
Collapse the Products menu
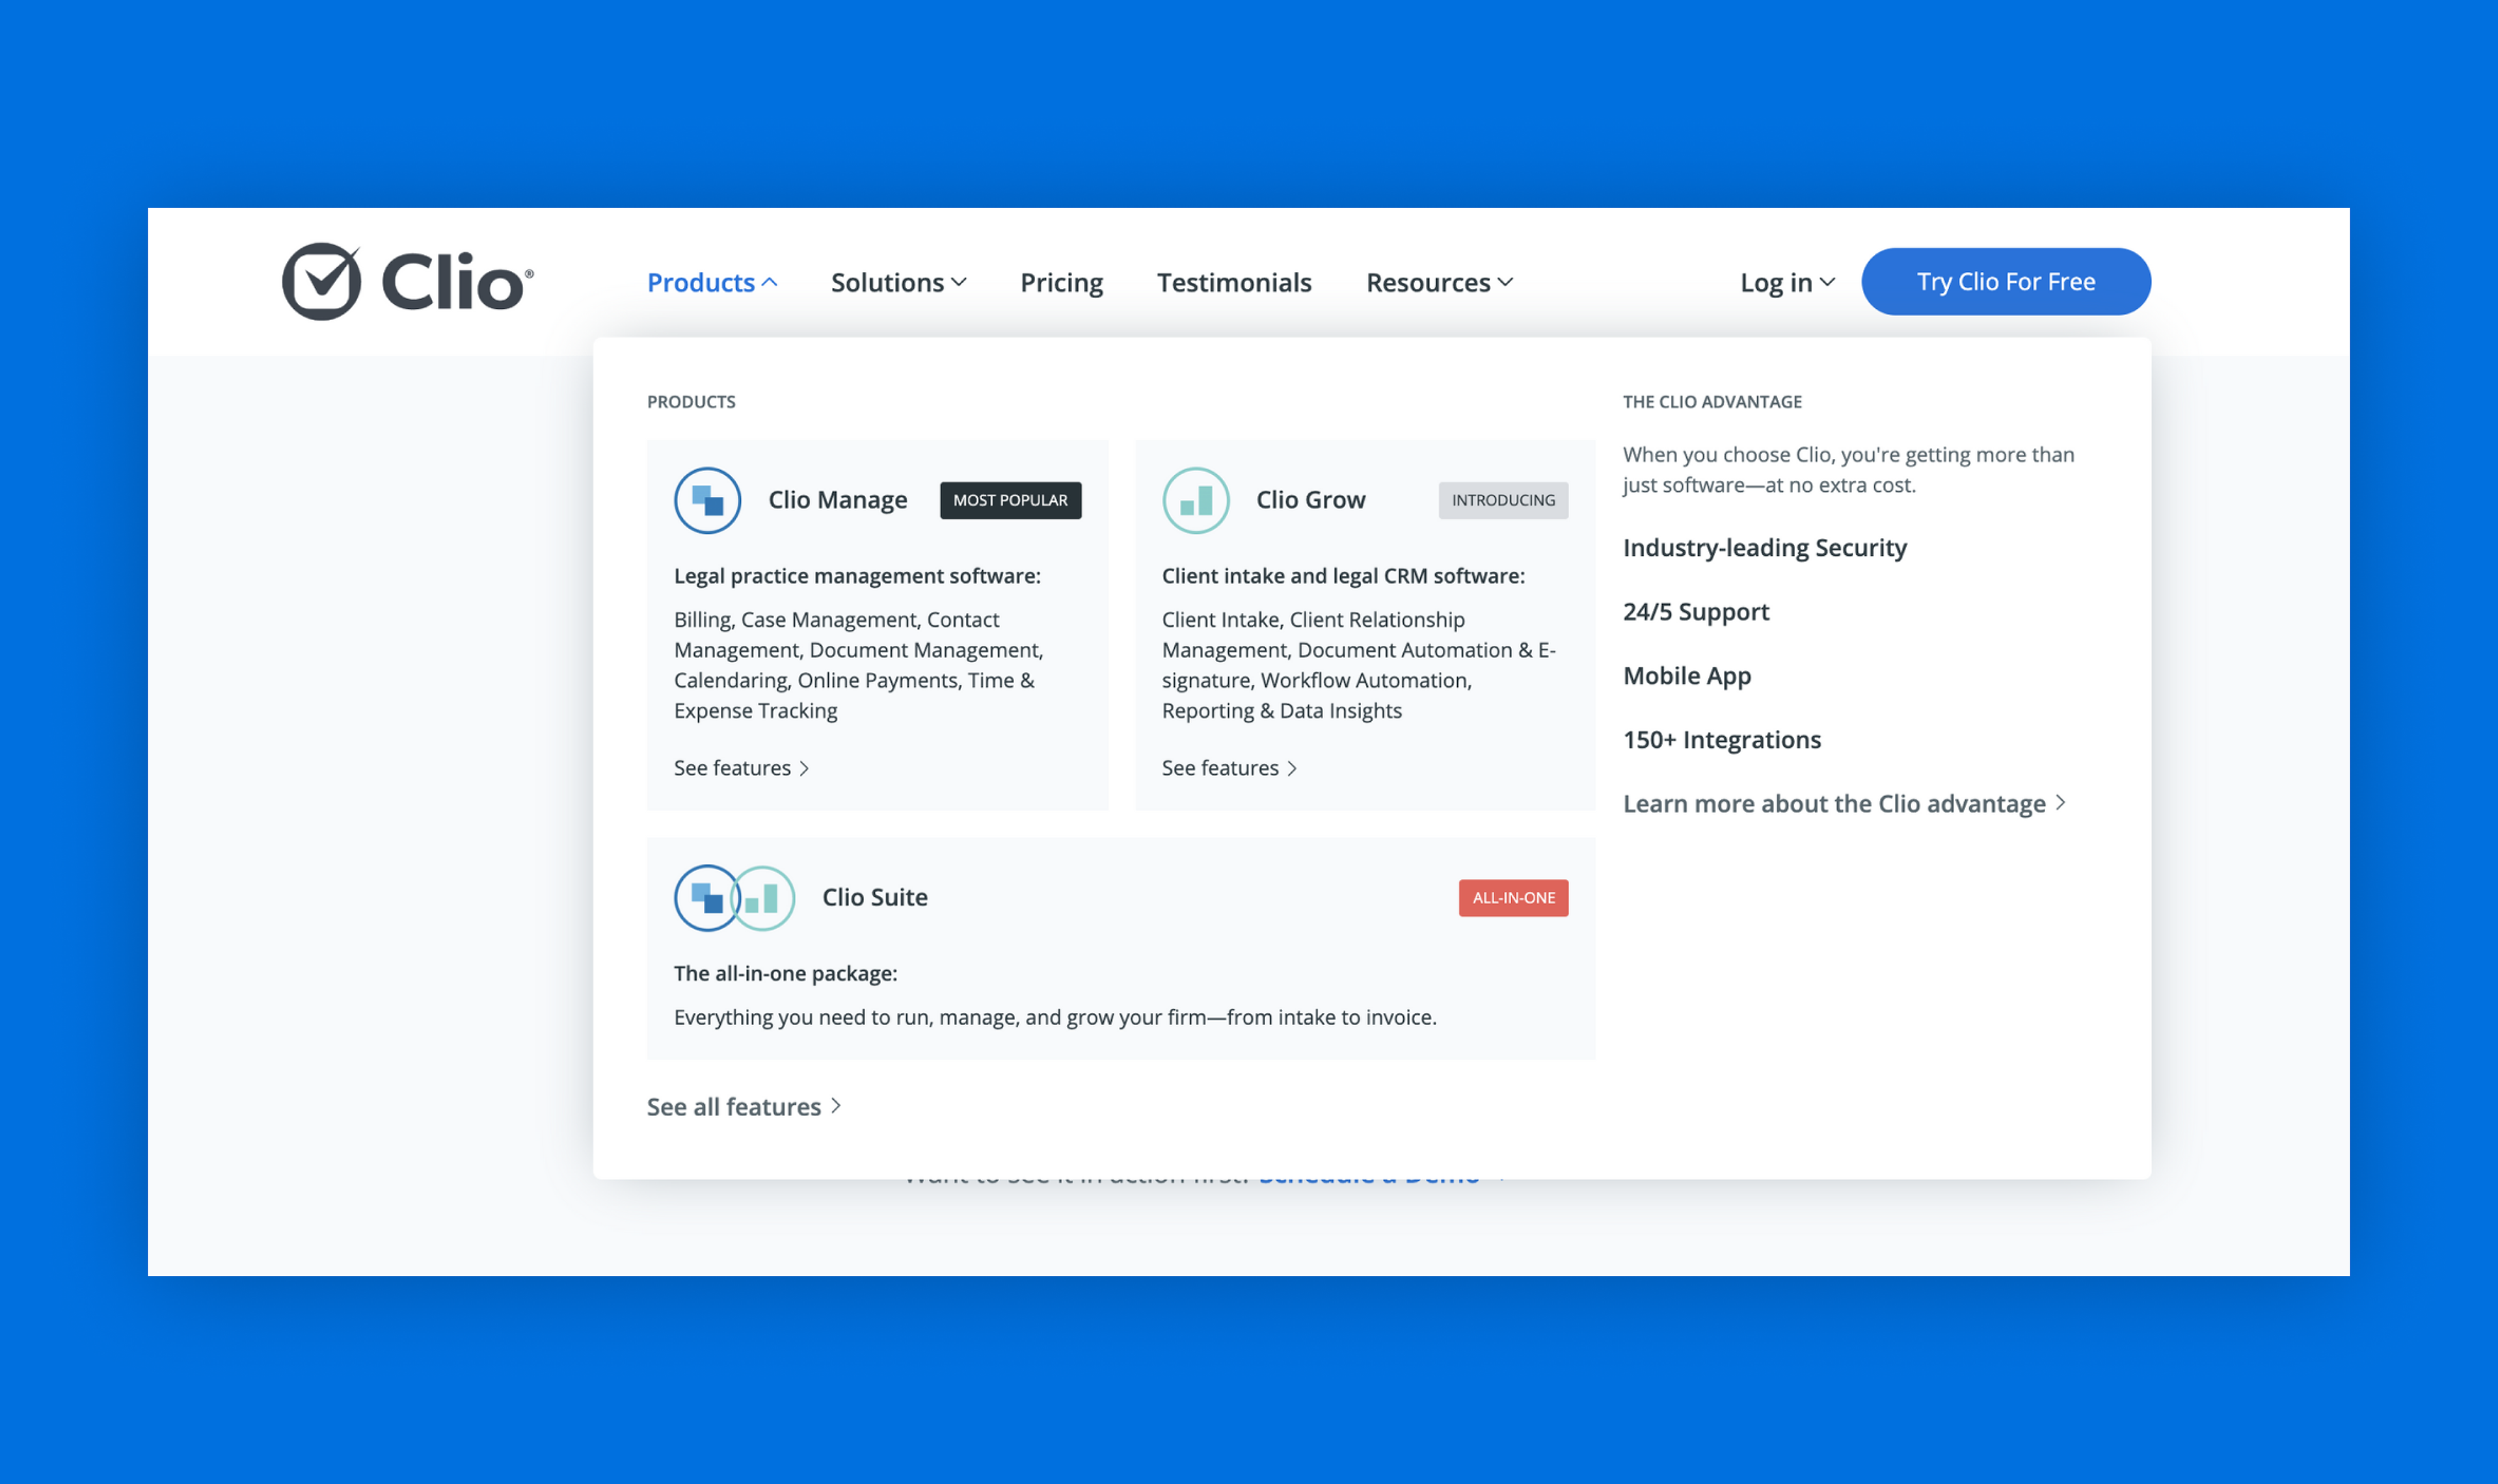tap(712, 283)
